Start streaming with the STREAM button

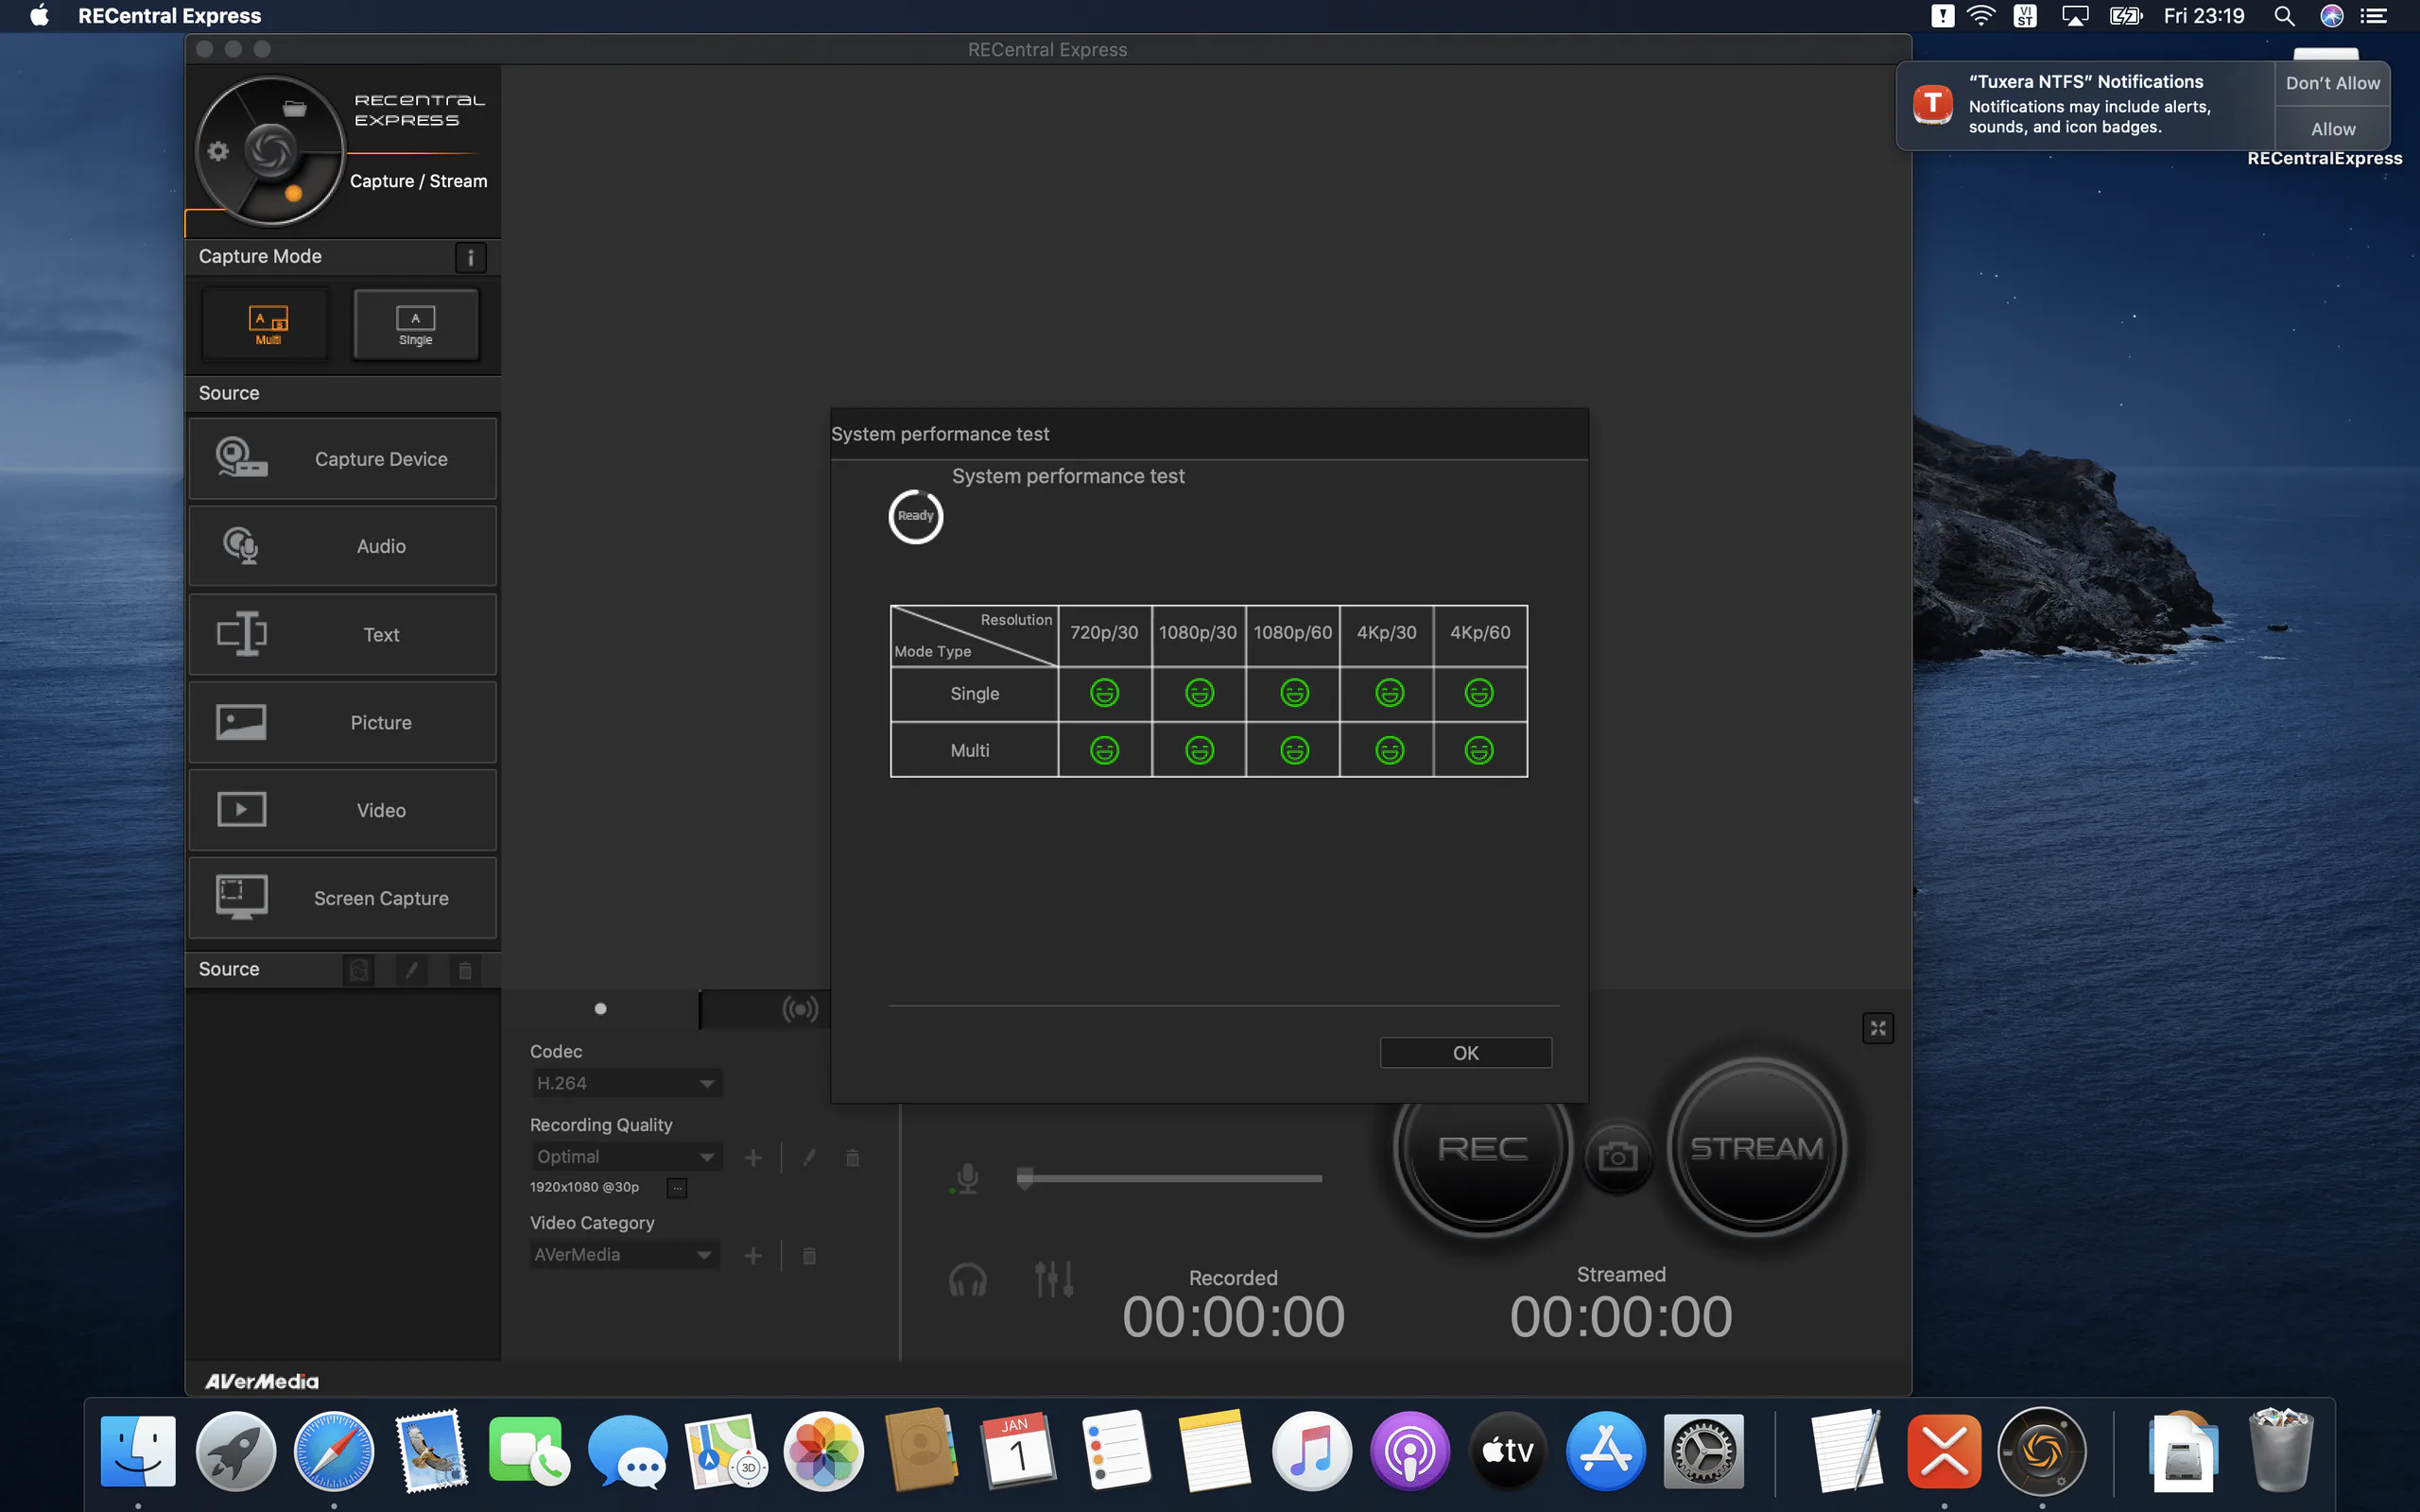(x=1756, y=1148)
